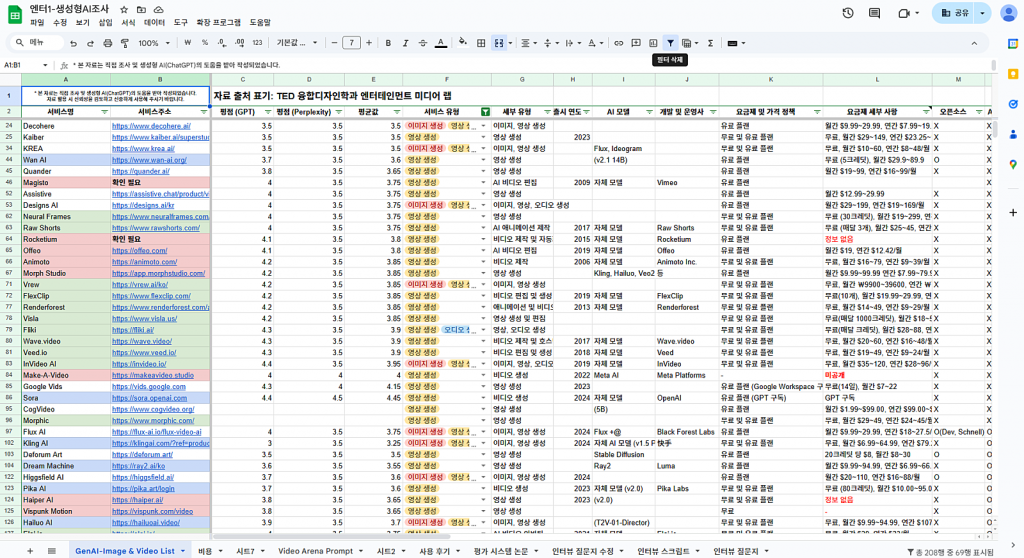This screenshot has height=558, width=1024.
Task: Click the remove filter funnel icon
Action: (x=670, y=43)
